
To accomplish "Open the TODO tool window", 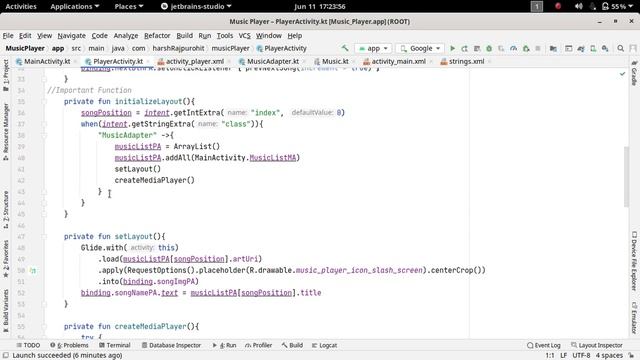I will point(28,345).
